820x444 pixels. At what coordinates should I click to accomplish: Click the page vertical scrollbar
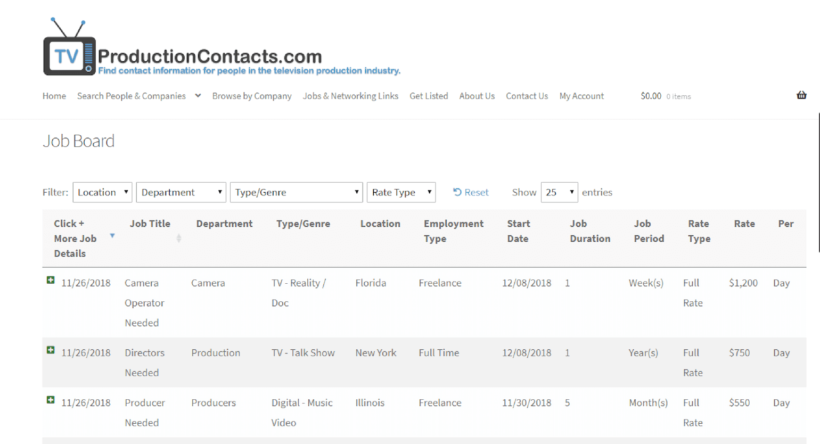[818, 183]
